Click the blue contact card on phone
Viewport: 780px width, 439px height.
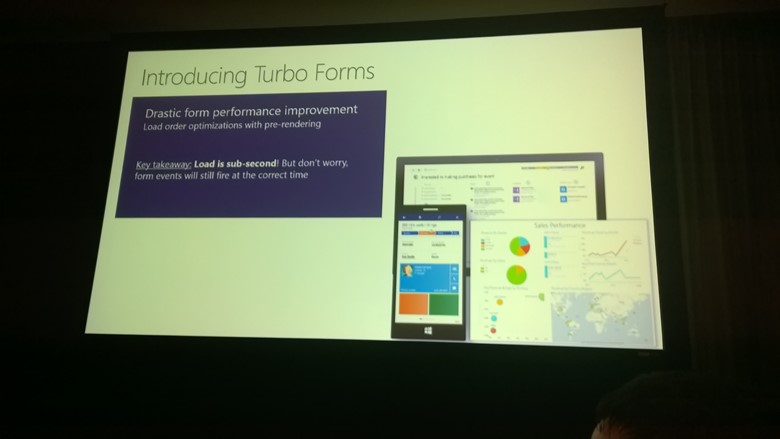(x=428, y=275)
